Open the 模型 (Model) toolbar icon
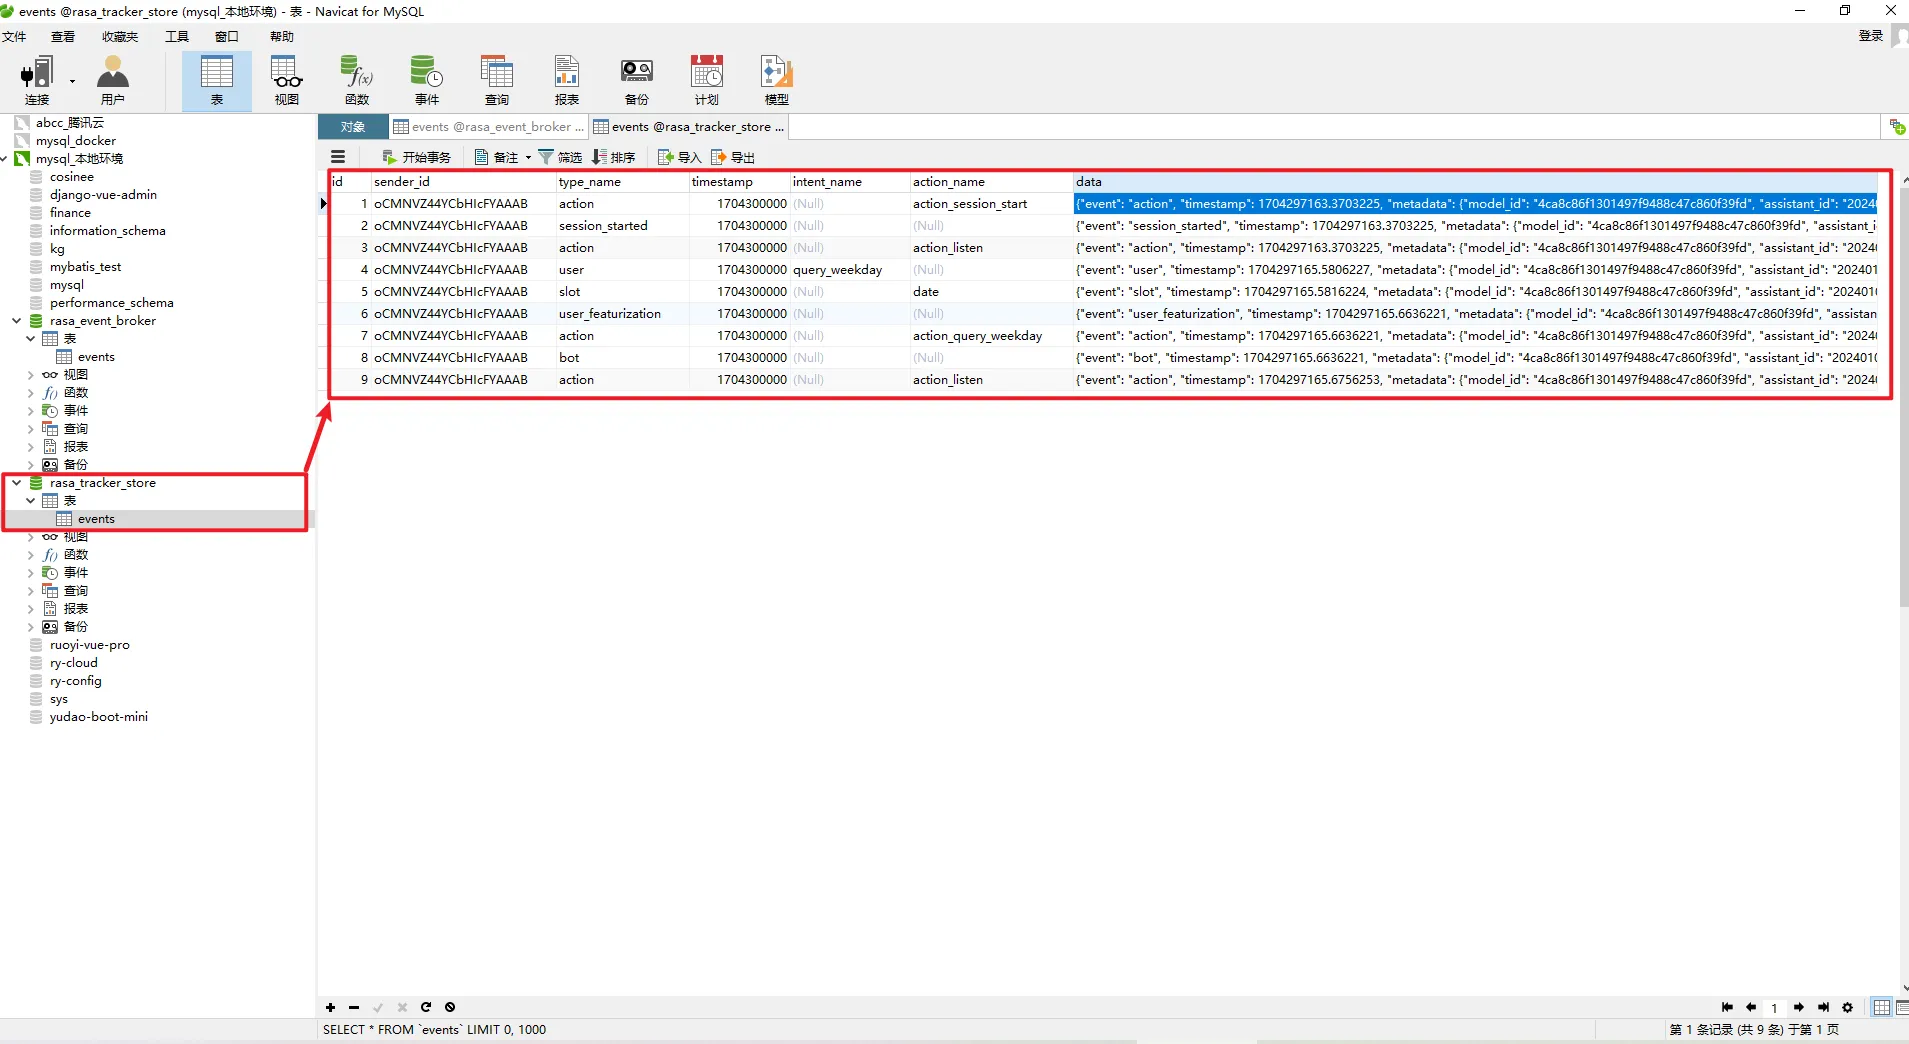Viewport: 1909px width, 1044px height. pos(777,80)
